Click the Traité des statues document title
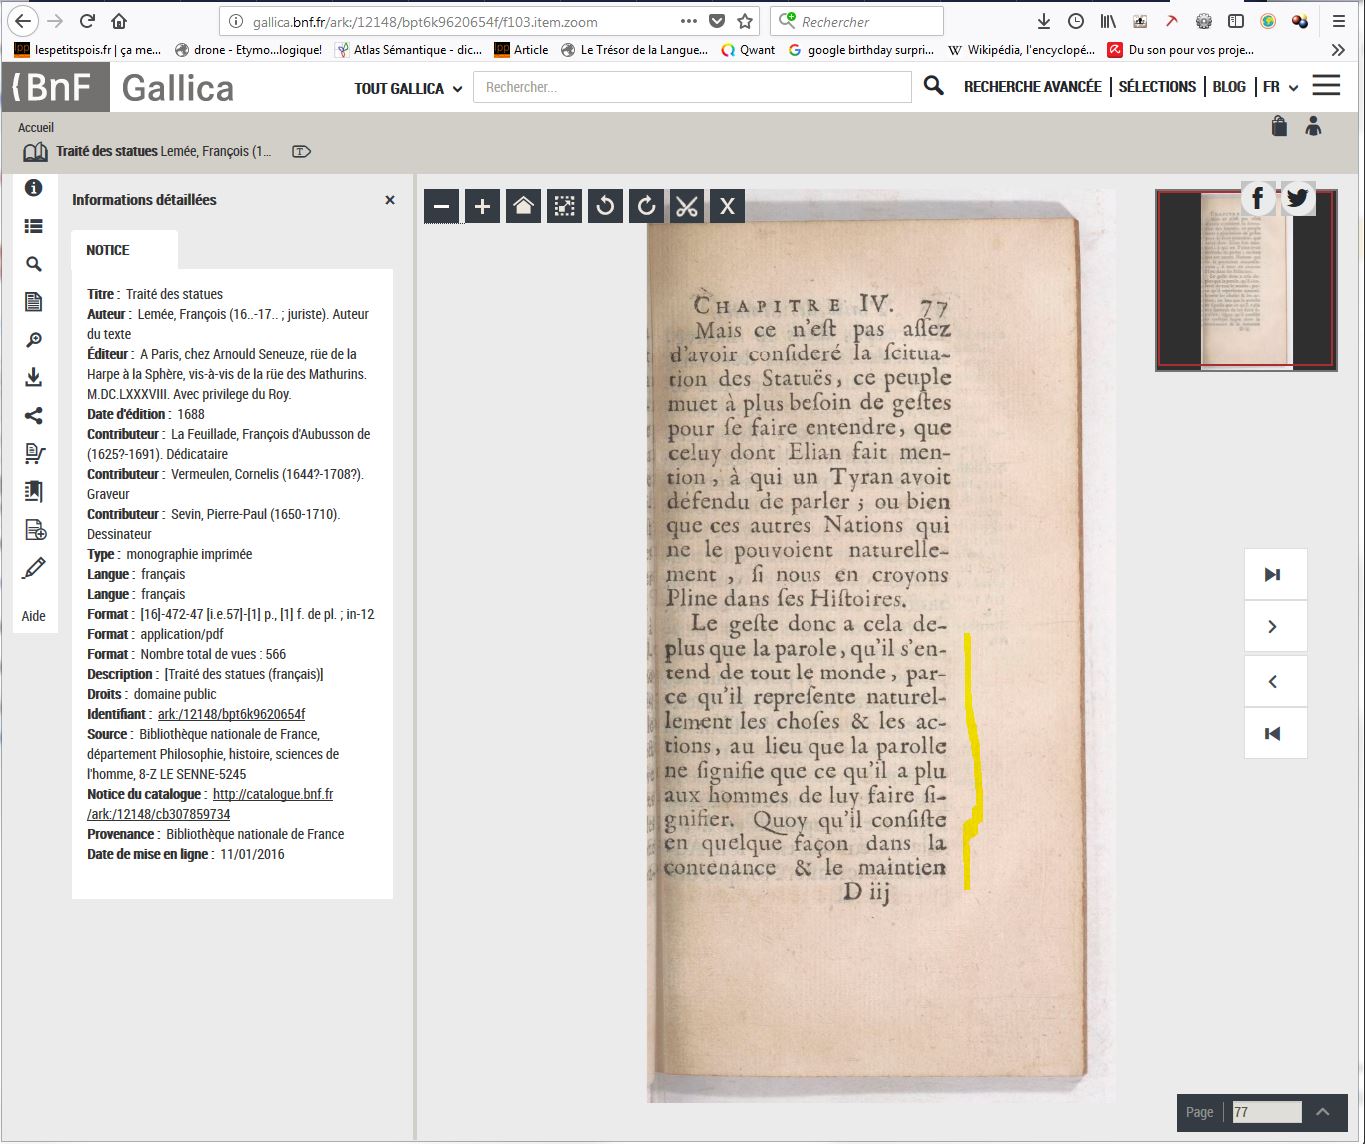This screenshot has height=1144, width=1365. pyautogui.click(x=107, y=151)
